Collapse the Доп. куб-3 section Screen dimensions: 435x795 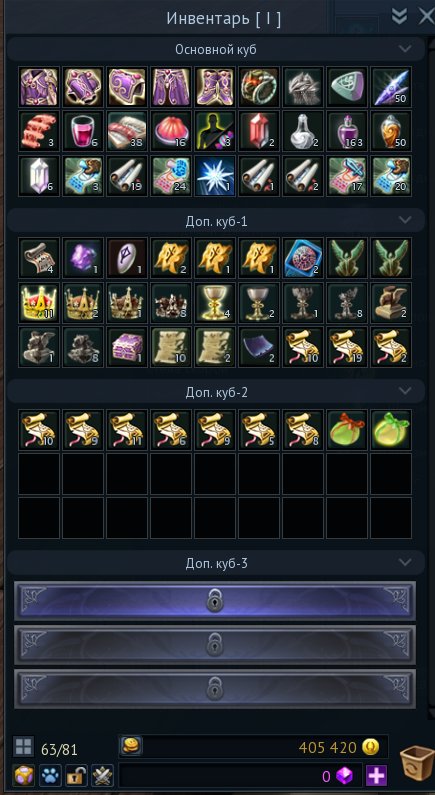click(405, 562)
